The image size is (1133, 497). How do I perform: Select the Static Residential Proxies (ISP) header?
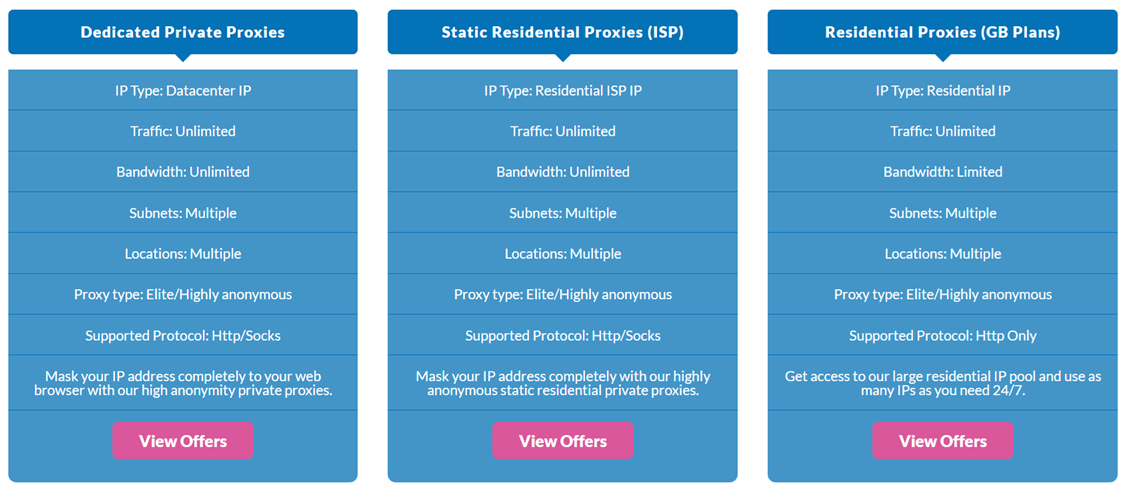pos(563,32)
